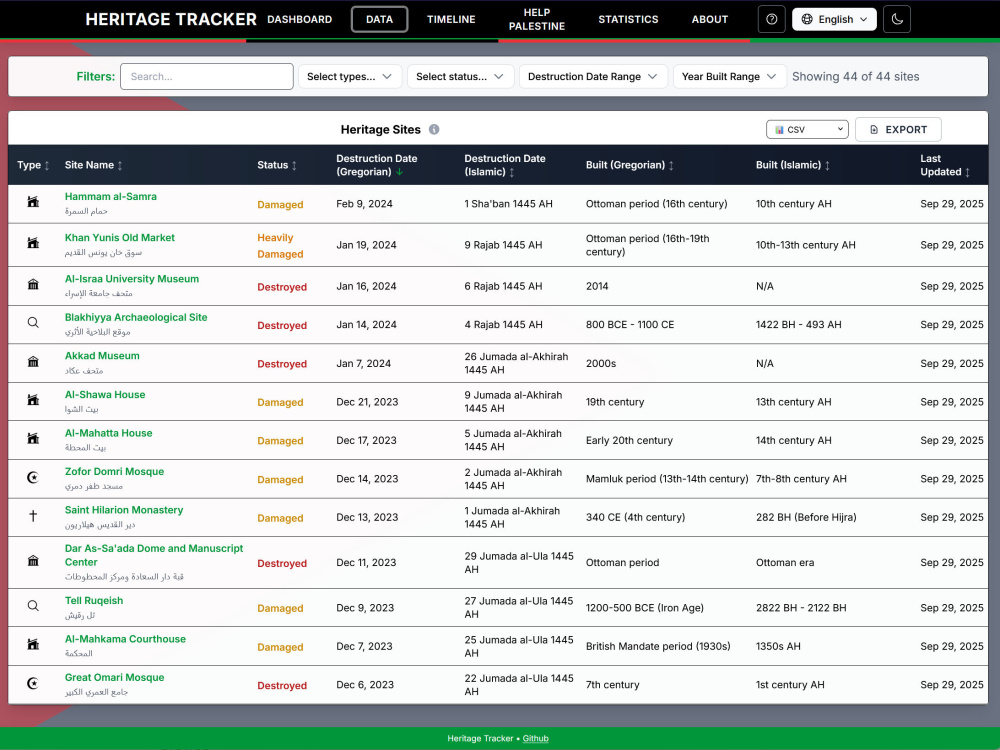
Task: Open the Help Palestine page
Action: point(537,19)
